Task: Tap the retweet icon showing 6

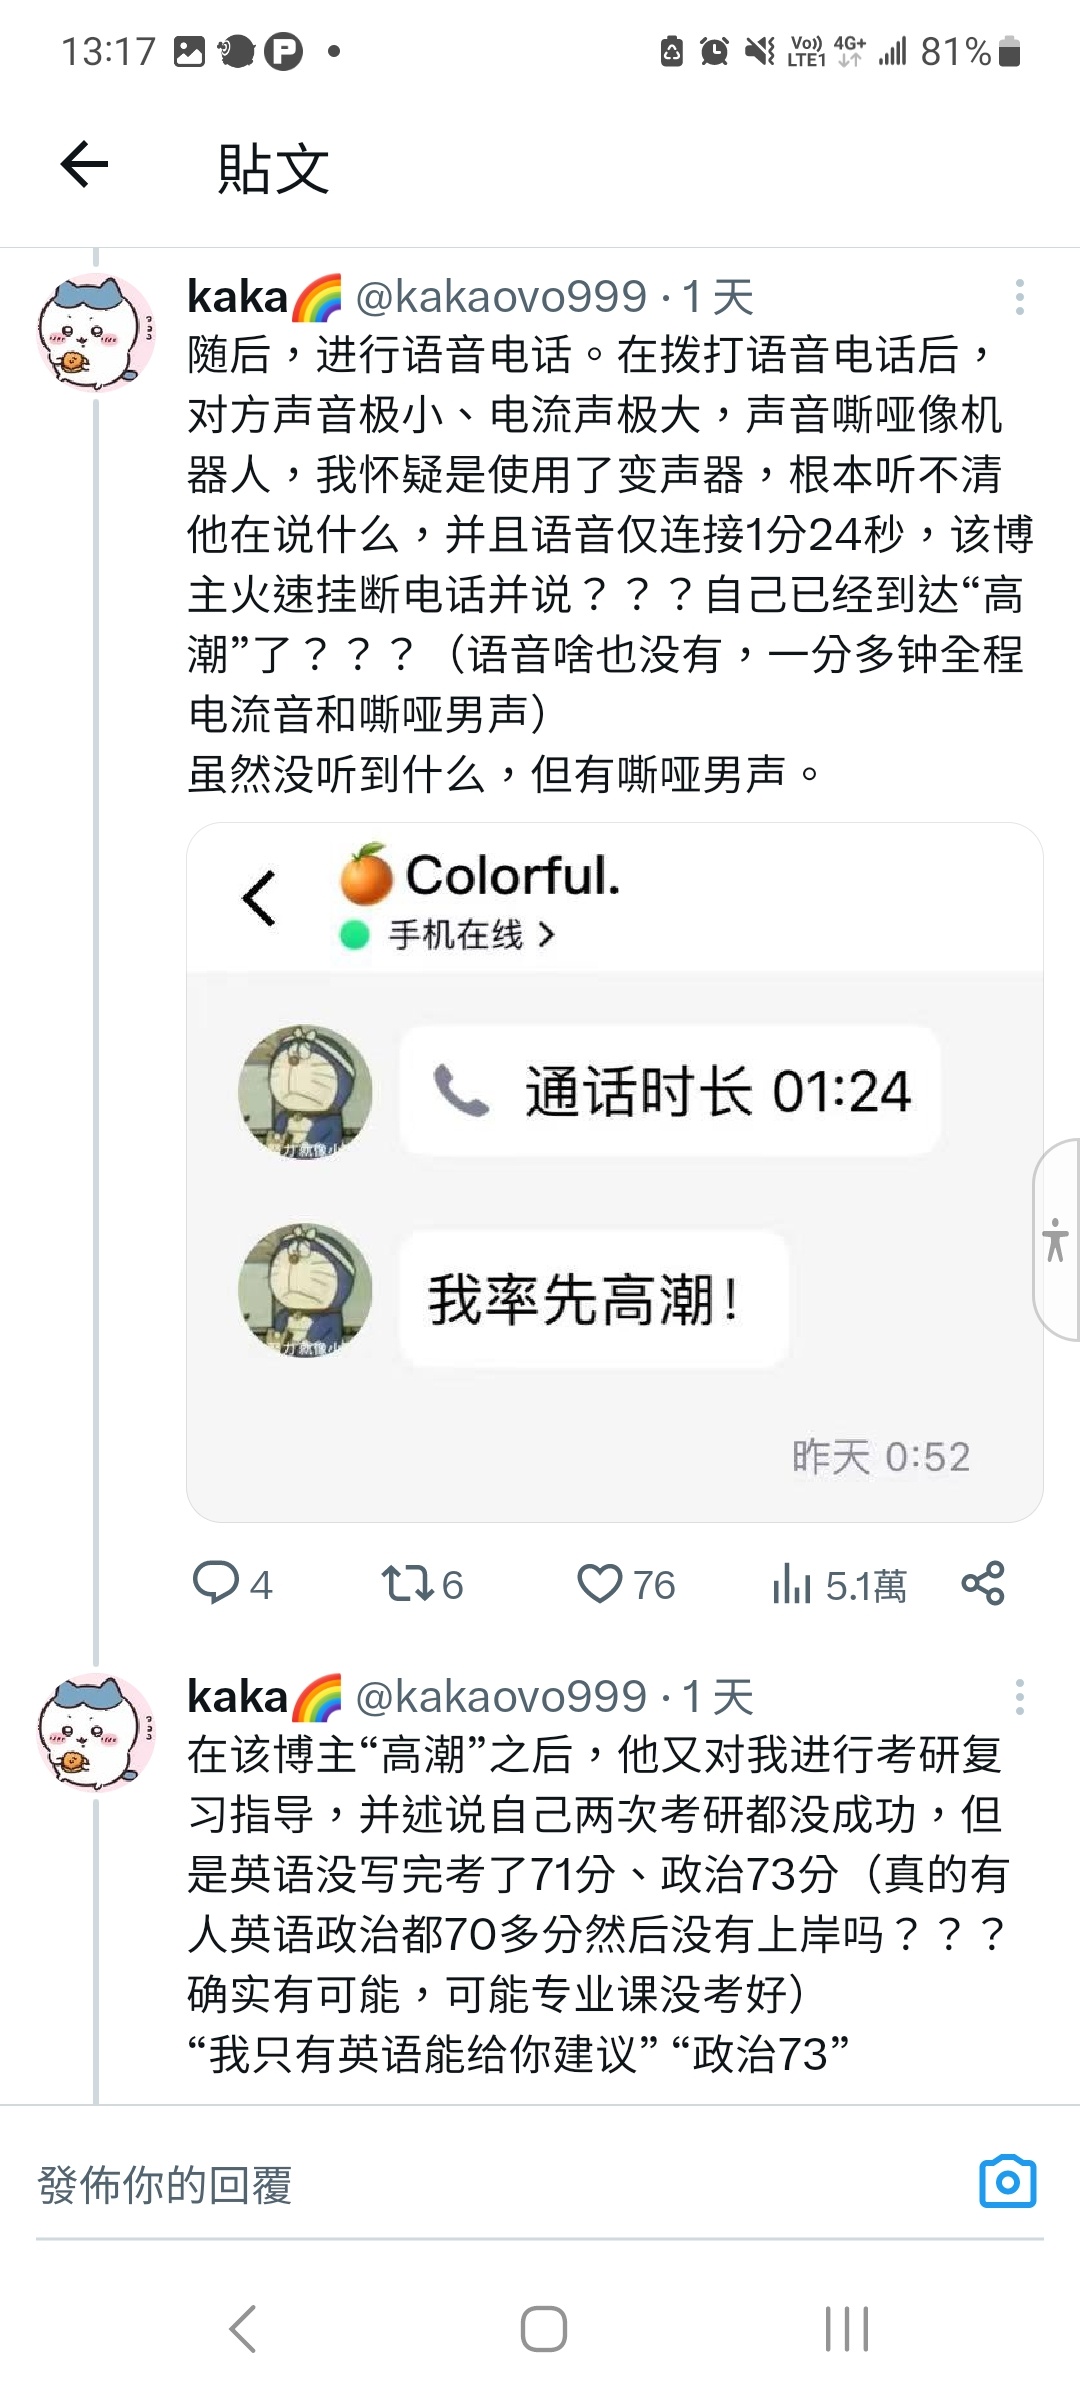Action: tap(406, 1583)
